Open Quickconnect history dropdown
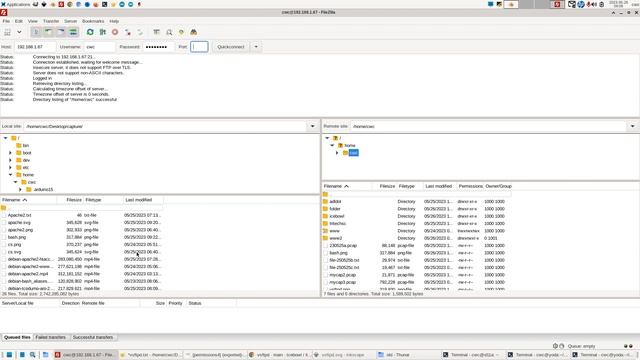Screen dimensions: 640x360 click(256, 47)
